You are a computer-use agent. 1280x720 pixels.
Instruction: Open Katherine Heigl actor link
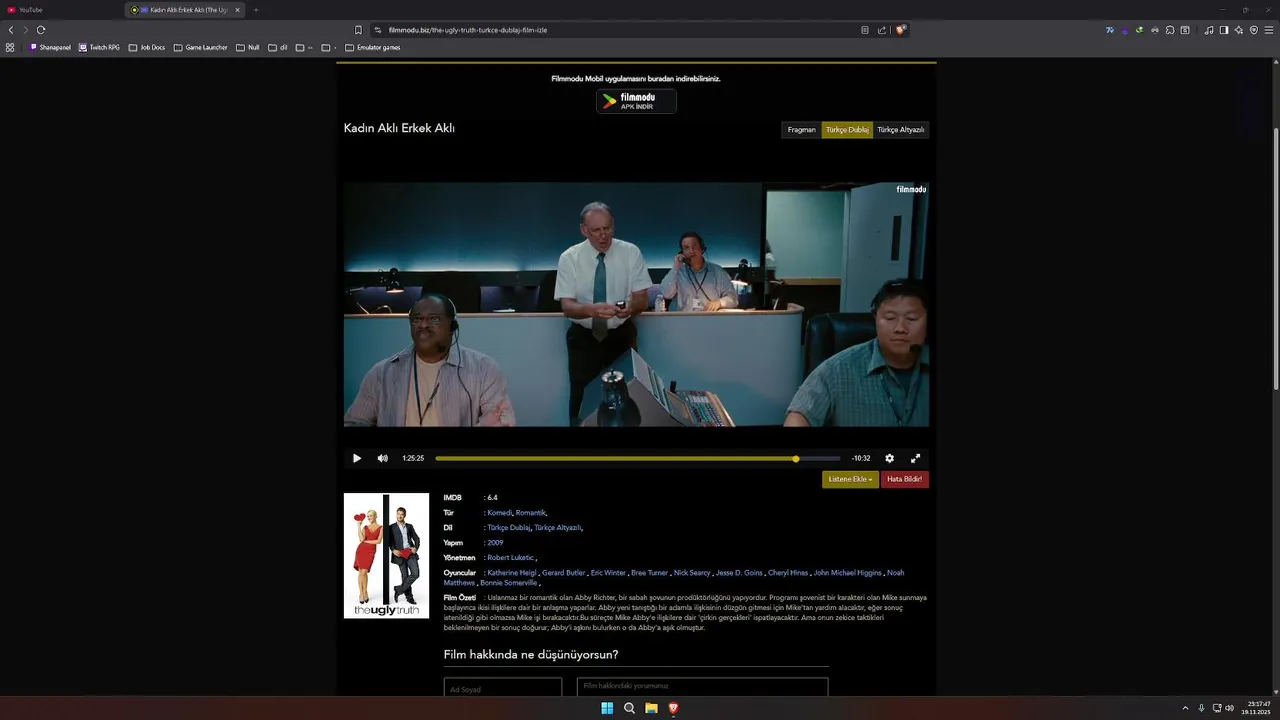point(512,573)
